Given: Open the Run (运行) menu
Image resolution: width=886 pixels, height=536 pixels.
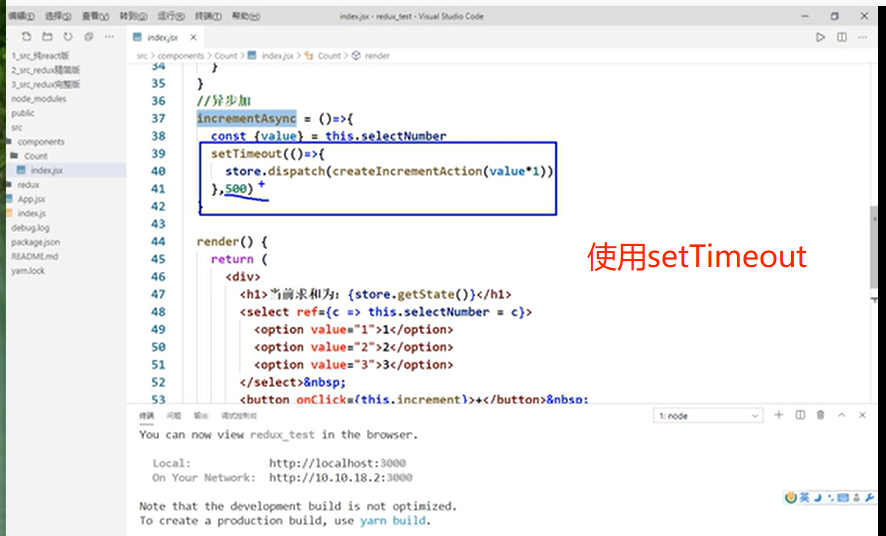Looking at the screenshot, I should [x=171, y=16].
